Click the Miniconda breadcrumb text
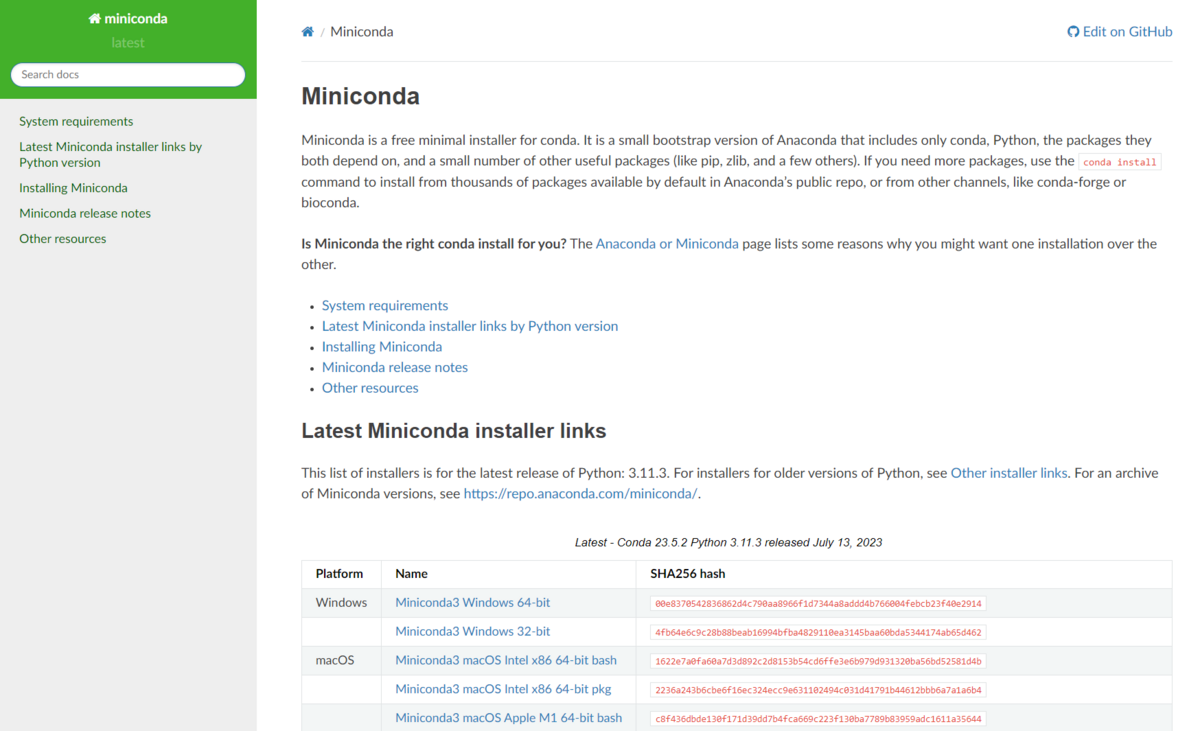The height and width of the screenshot is (731, 1200). (362, 32)
